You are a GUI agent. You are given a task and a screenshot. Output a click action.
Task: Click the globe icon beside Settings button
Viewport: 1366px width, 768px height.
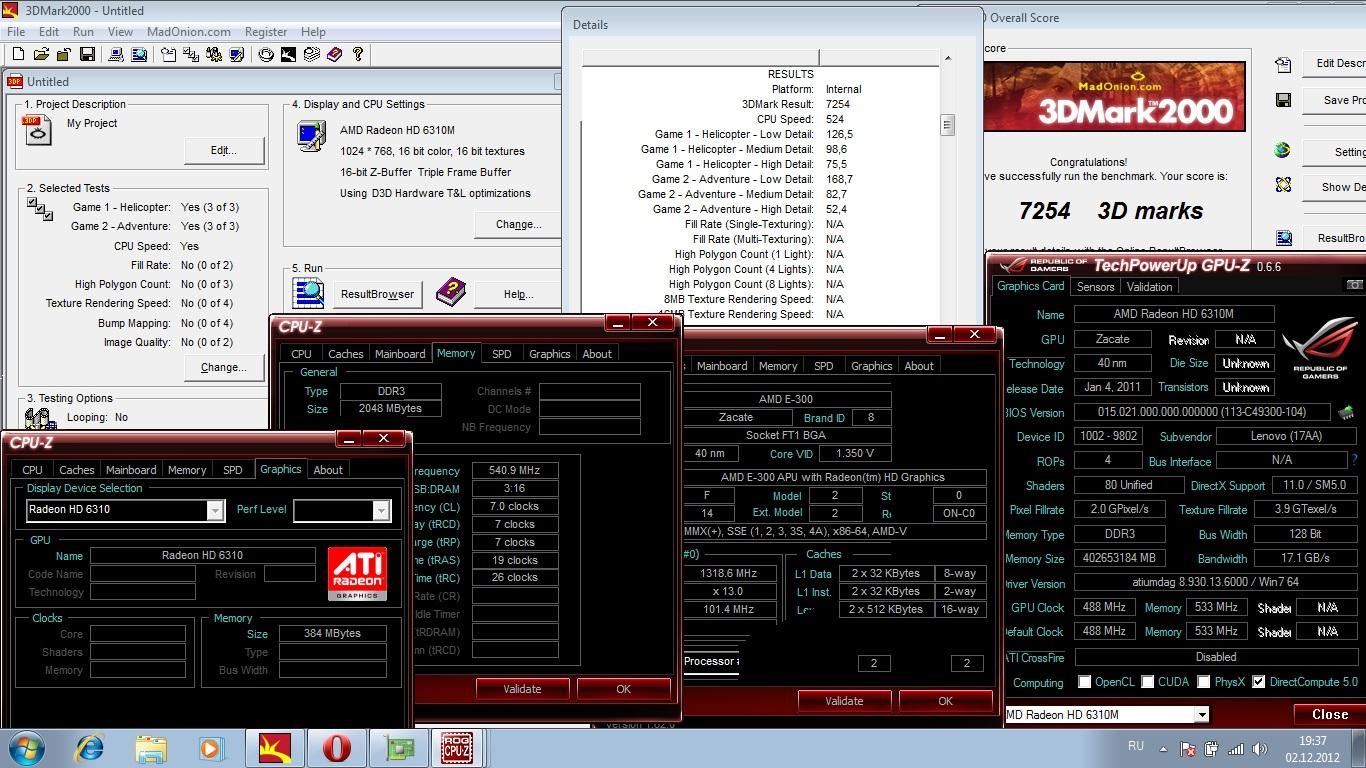pos(1283,151)
